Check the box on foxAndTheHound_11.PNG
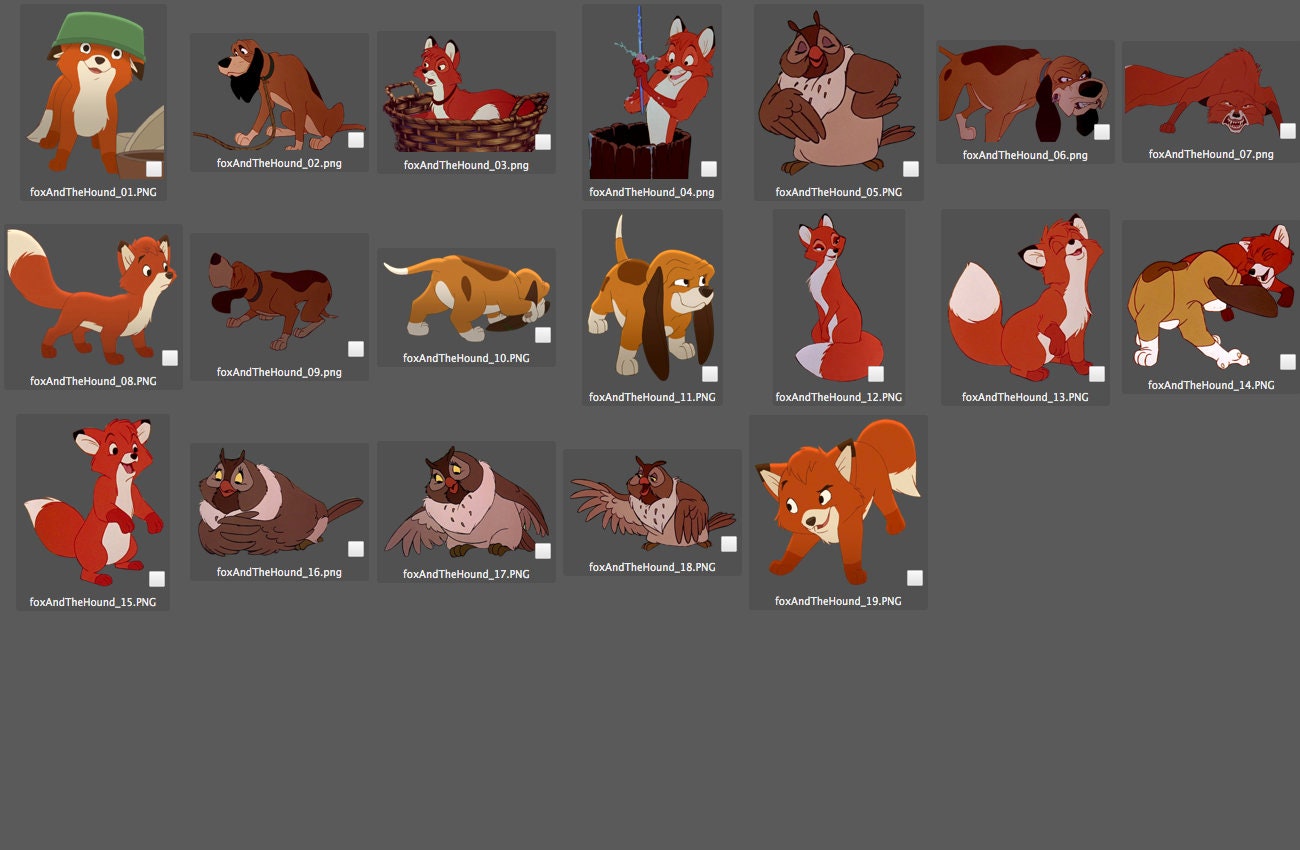Image resolution: width=1300 pixels, height=850 pixels. (x=710, y=373)
